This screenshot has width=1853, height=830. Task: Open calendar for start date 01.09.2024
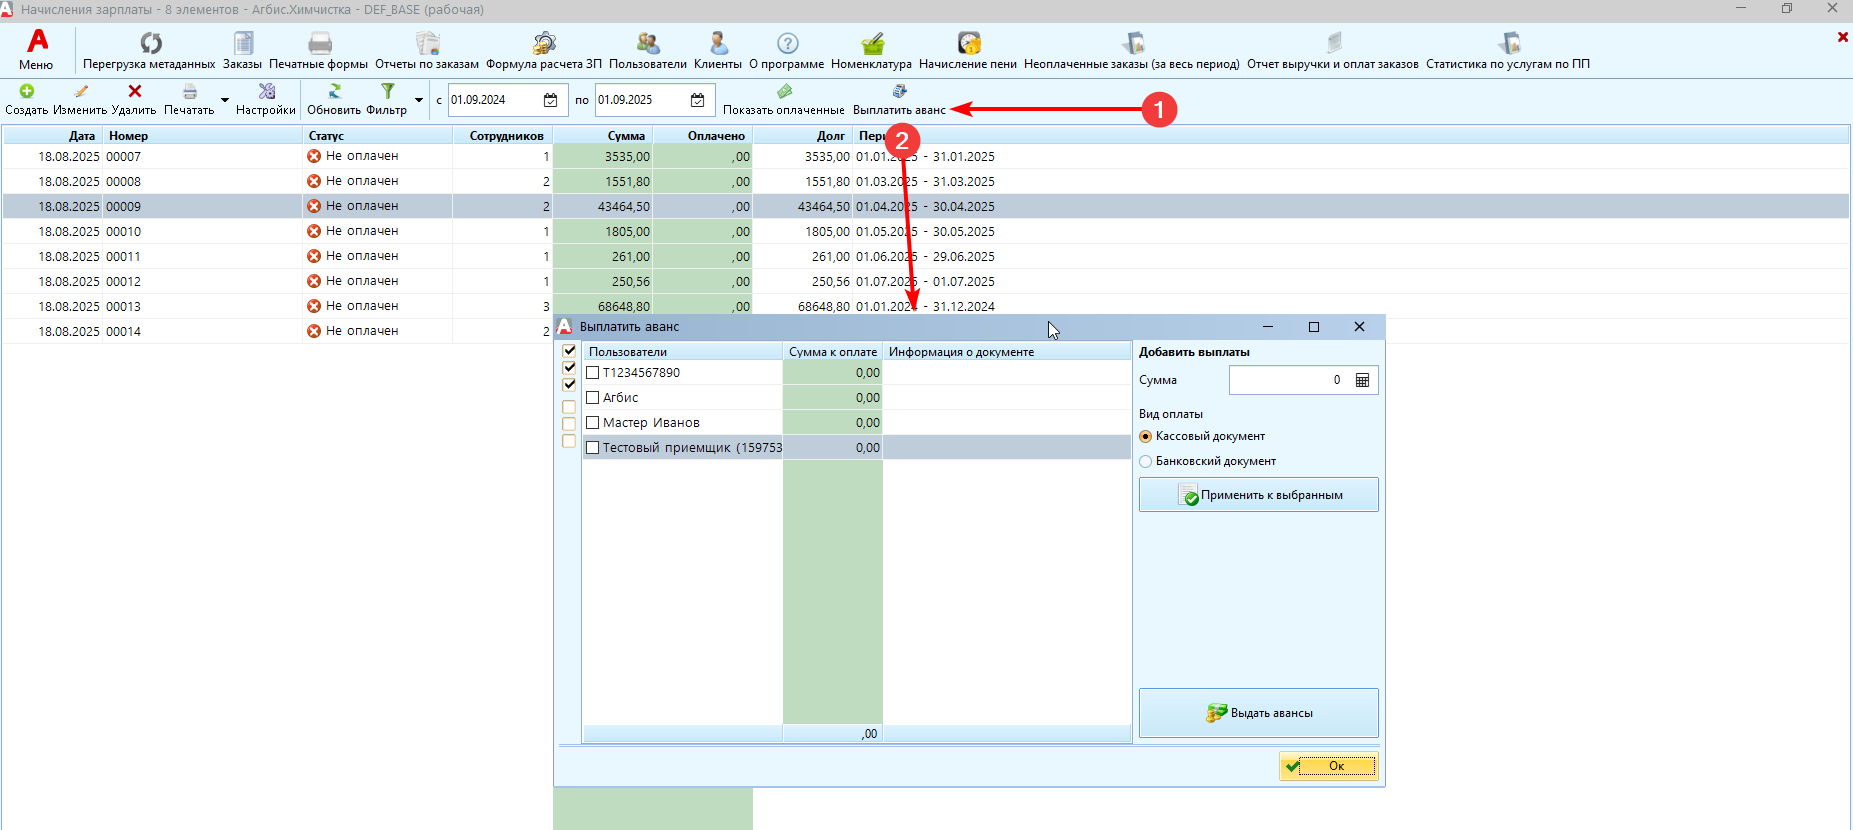click(550, 100)
